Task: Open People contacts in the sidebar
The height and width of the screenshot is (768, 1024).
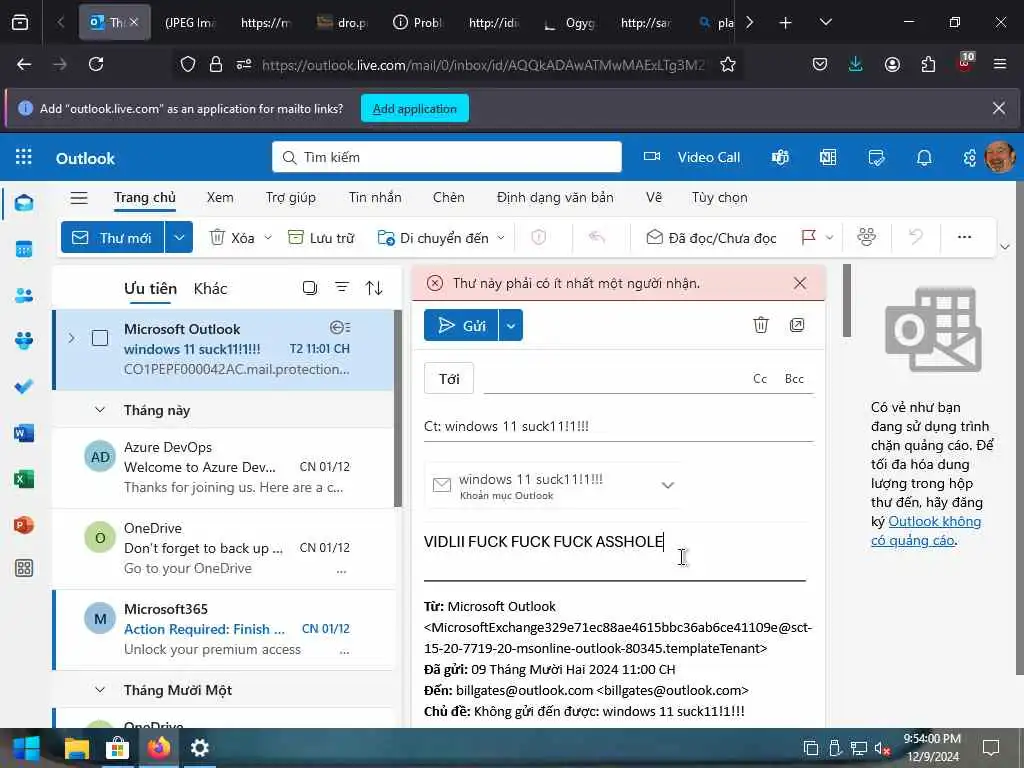Action: [x=24, y=295]
